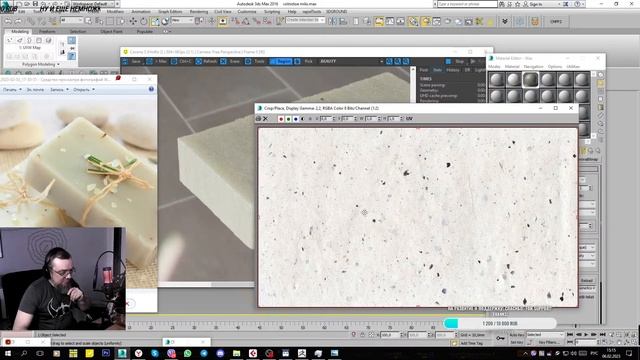640x360 pixels.
Task: Click the Align tool icon
Action: click(343, 21)
